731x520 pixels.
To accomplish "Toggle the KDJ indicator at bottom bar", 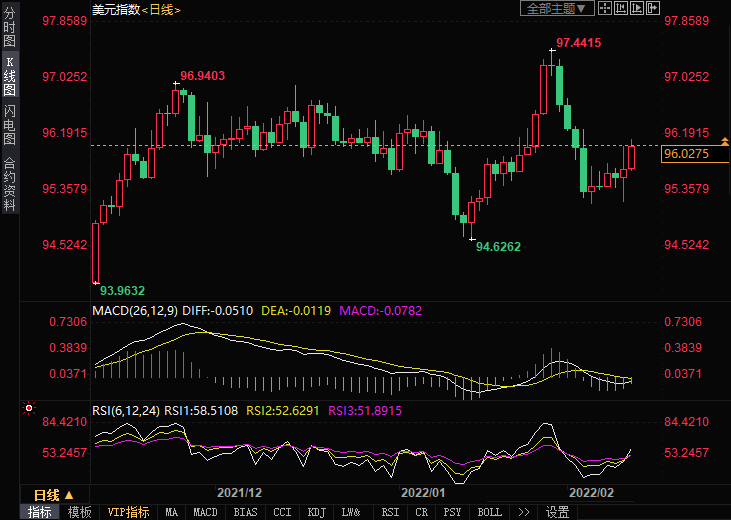I will point(316,512).
